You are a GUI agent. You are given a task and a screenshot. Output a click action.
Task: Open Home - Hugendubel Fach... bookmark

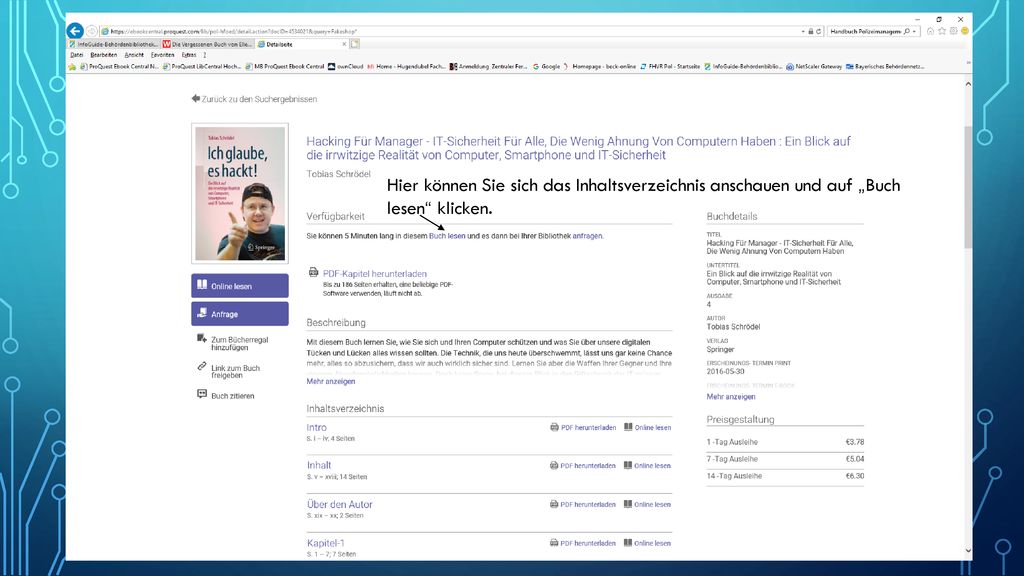tap(406, 67)
